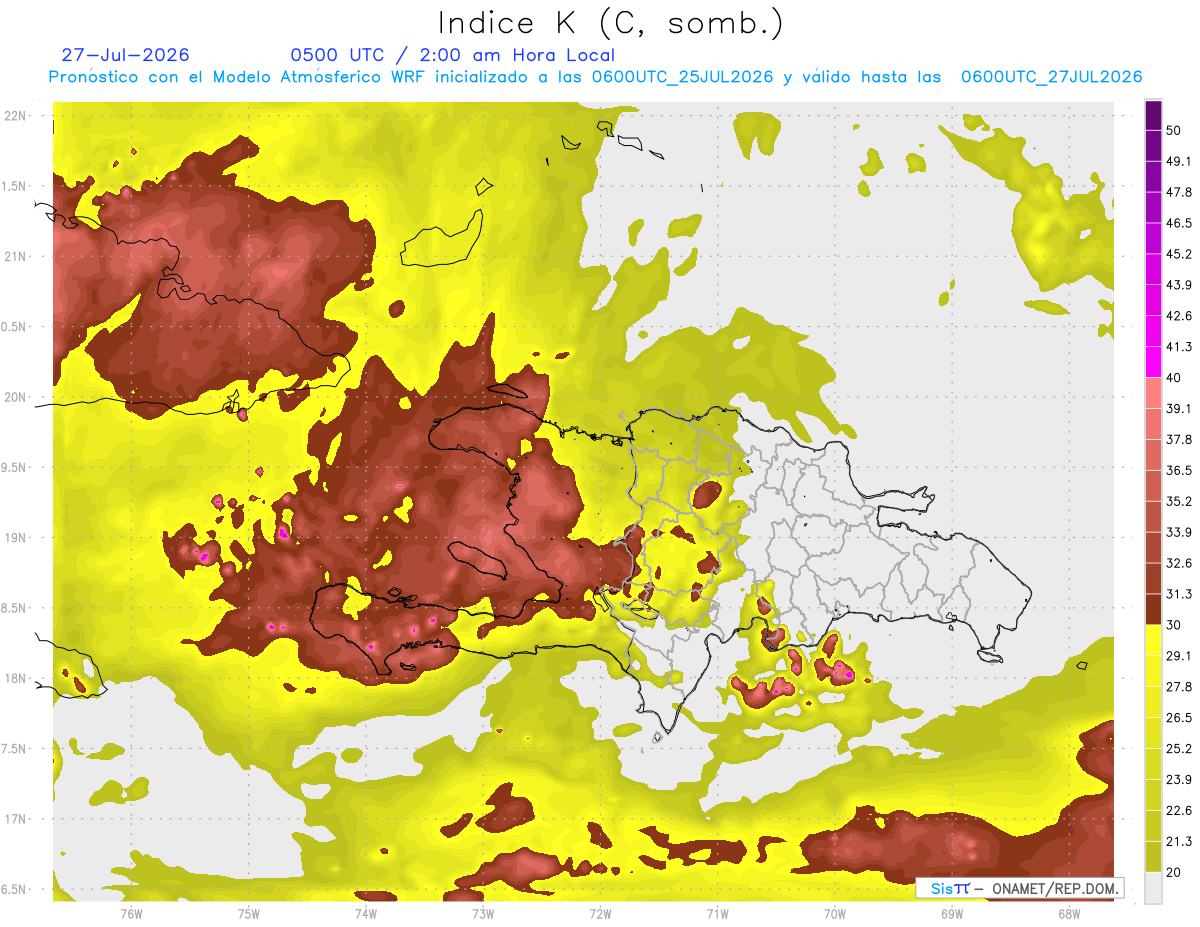Screen dimensions: 1200x927
Task: Click the "39.1" colorbar value
Action: (1179, 409)
